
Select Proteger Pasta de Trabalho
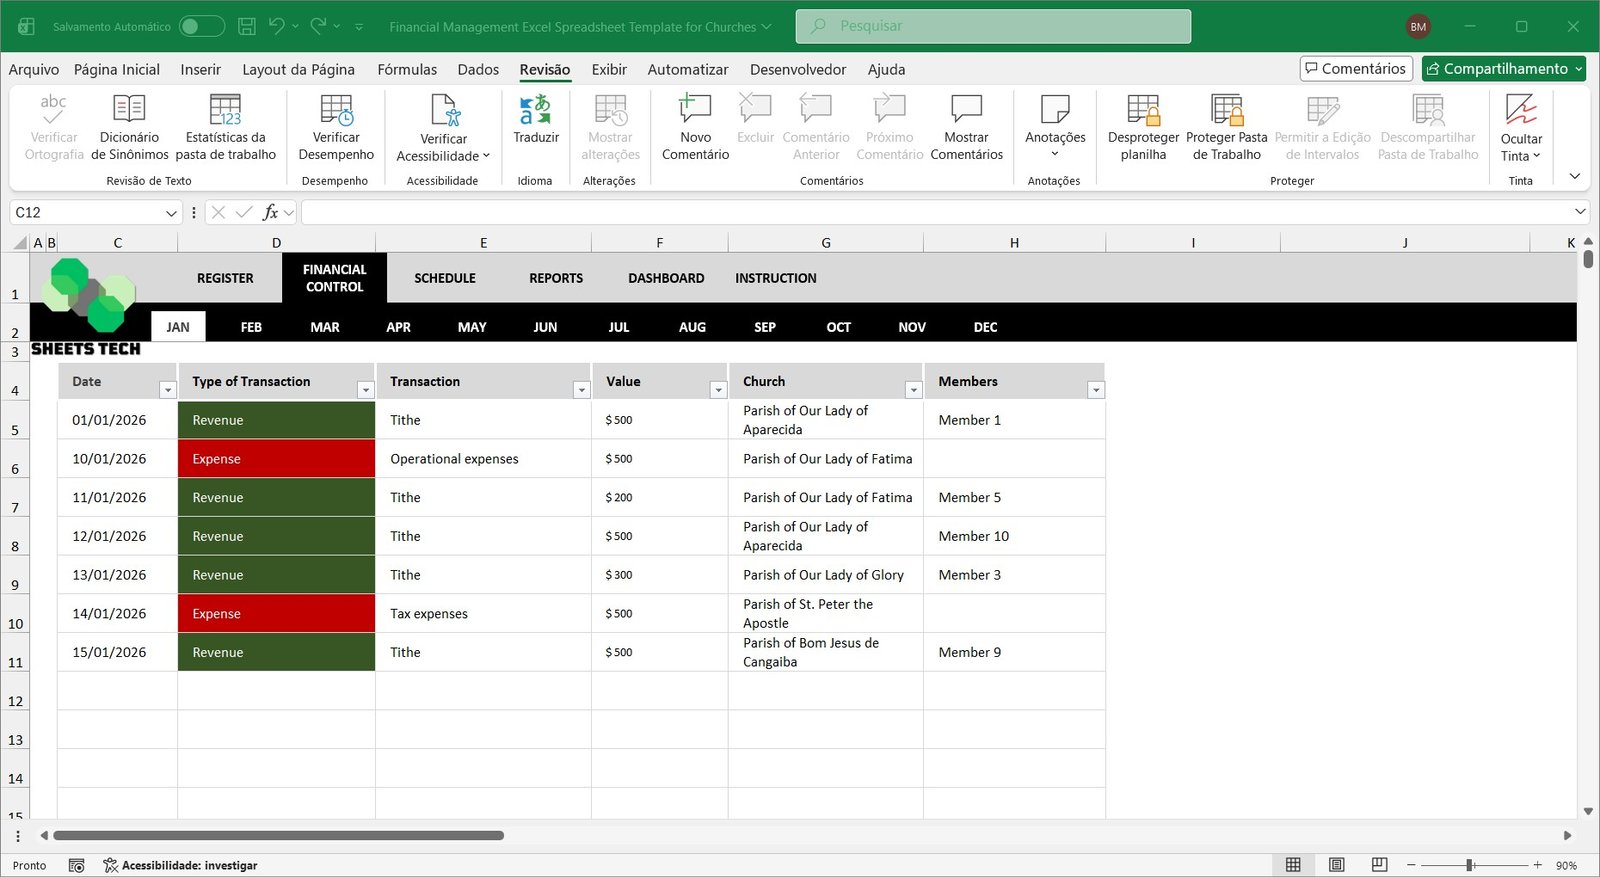(x=1226, y=110)
